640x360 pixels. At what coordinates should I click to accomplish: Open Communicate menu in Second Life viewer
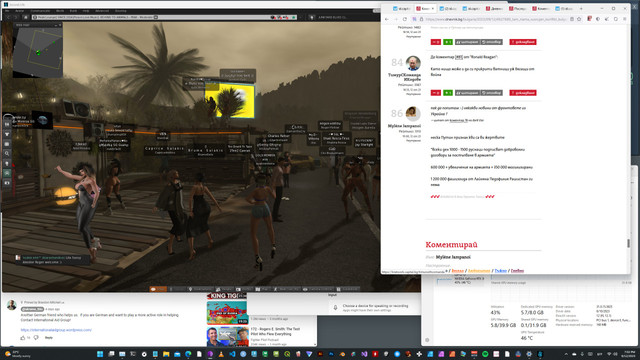pyautogui.click(x=40, y=11)
